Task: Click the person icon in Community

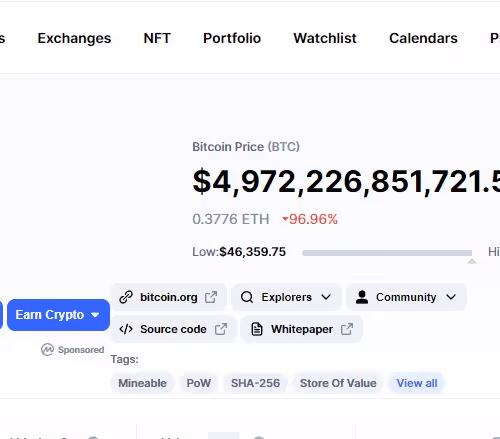Action: coord(362,297)
